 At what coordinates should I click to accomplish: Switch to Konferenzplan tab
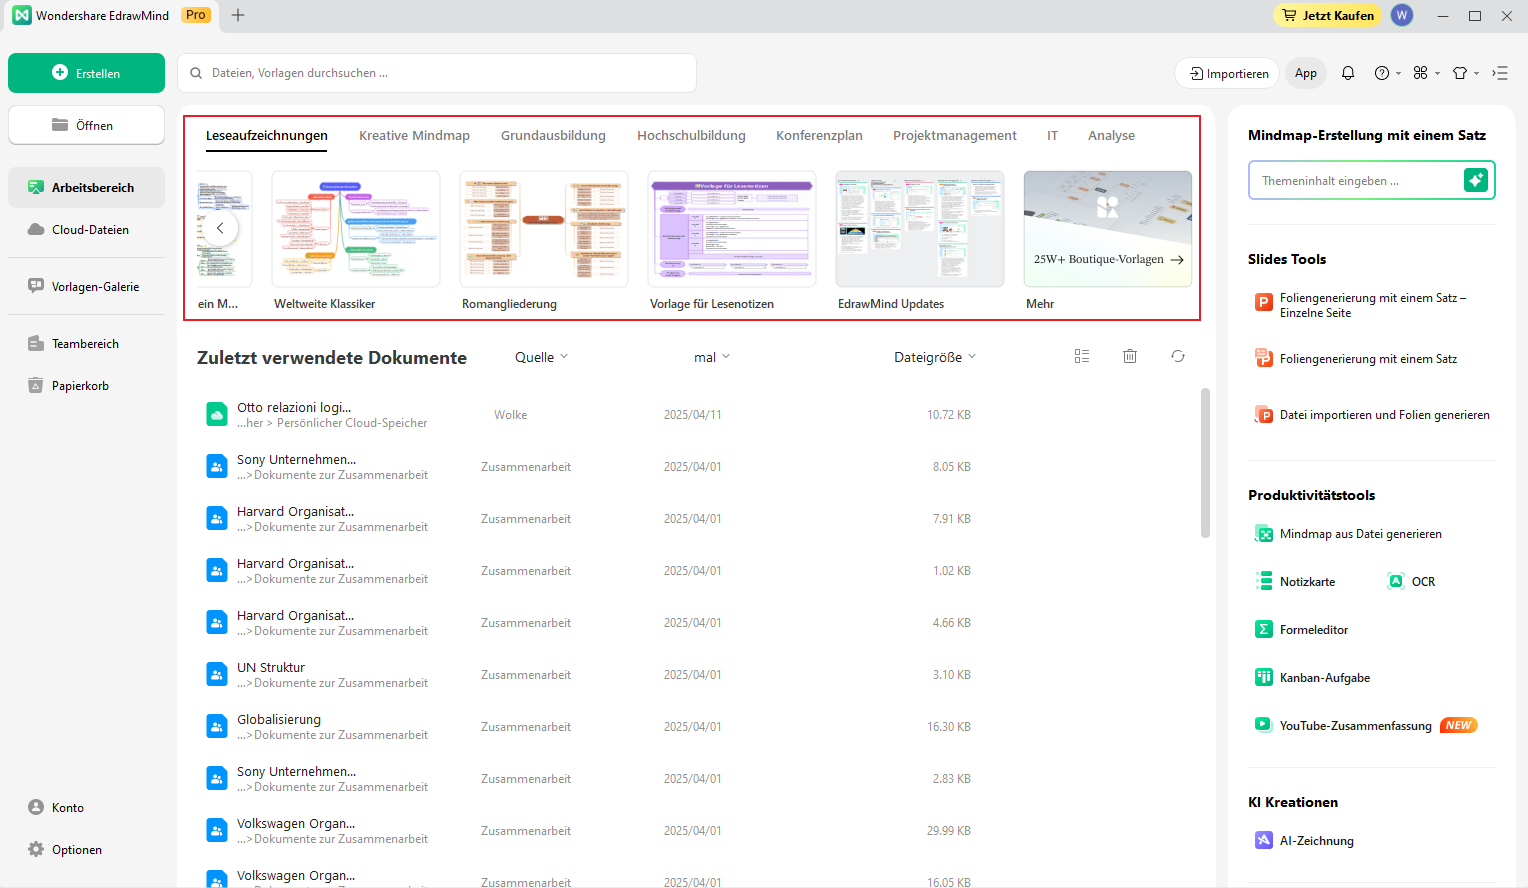coord(819,136)
